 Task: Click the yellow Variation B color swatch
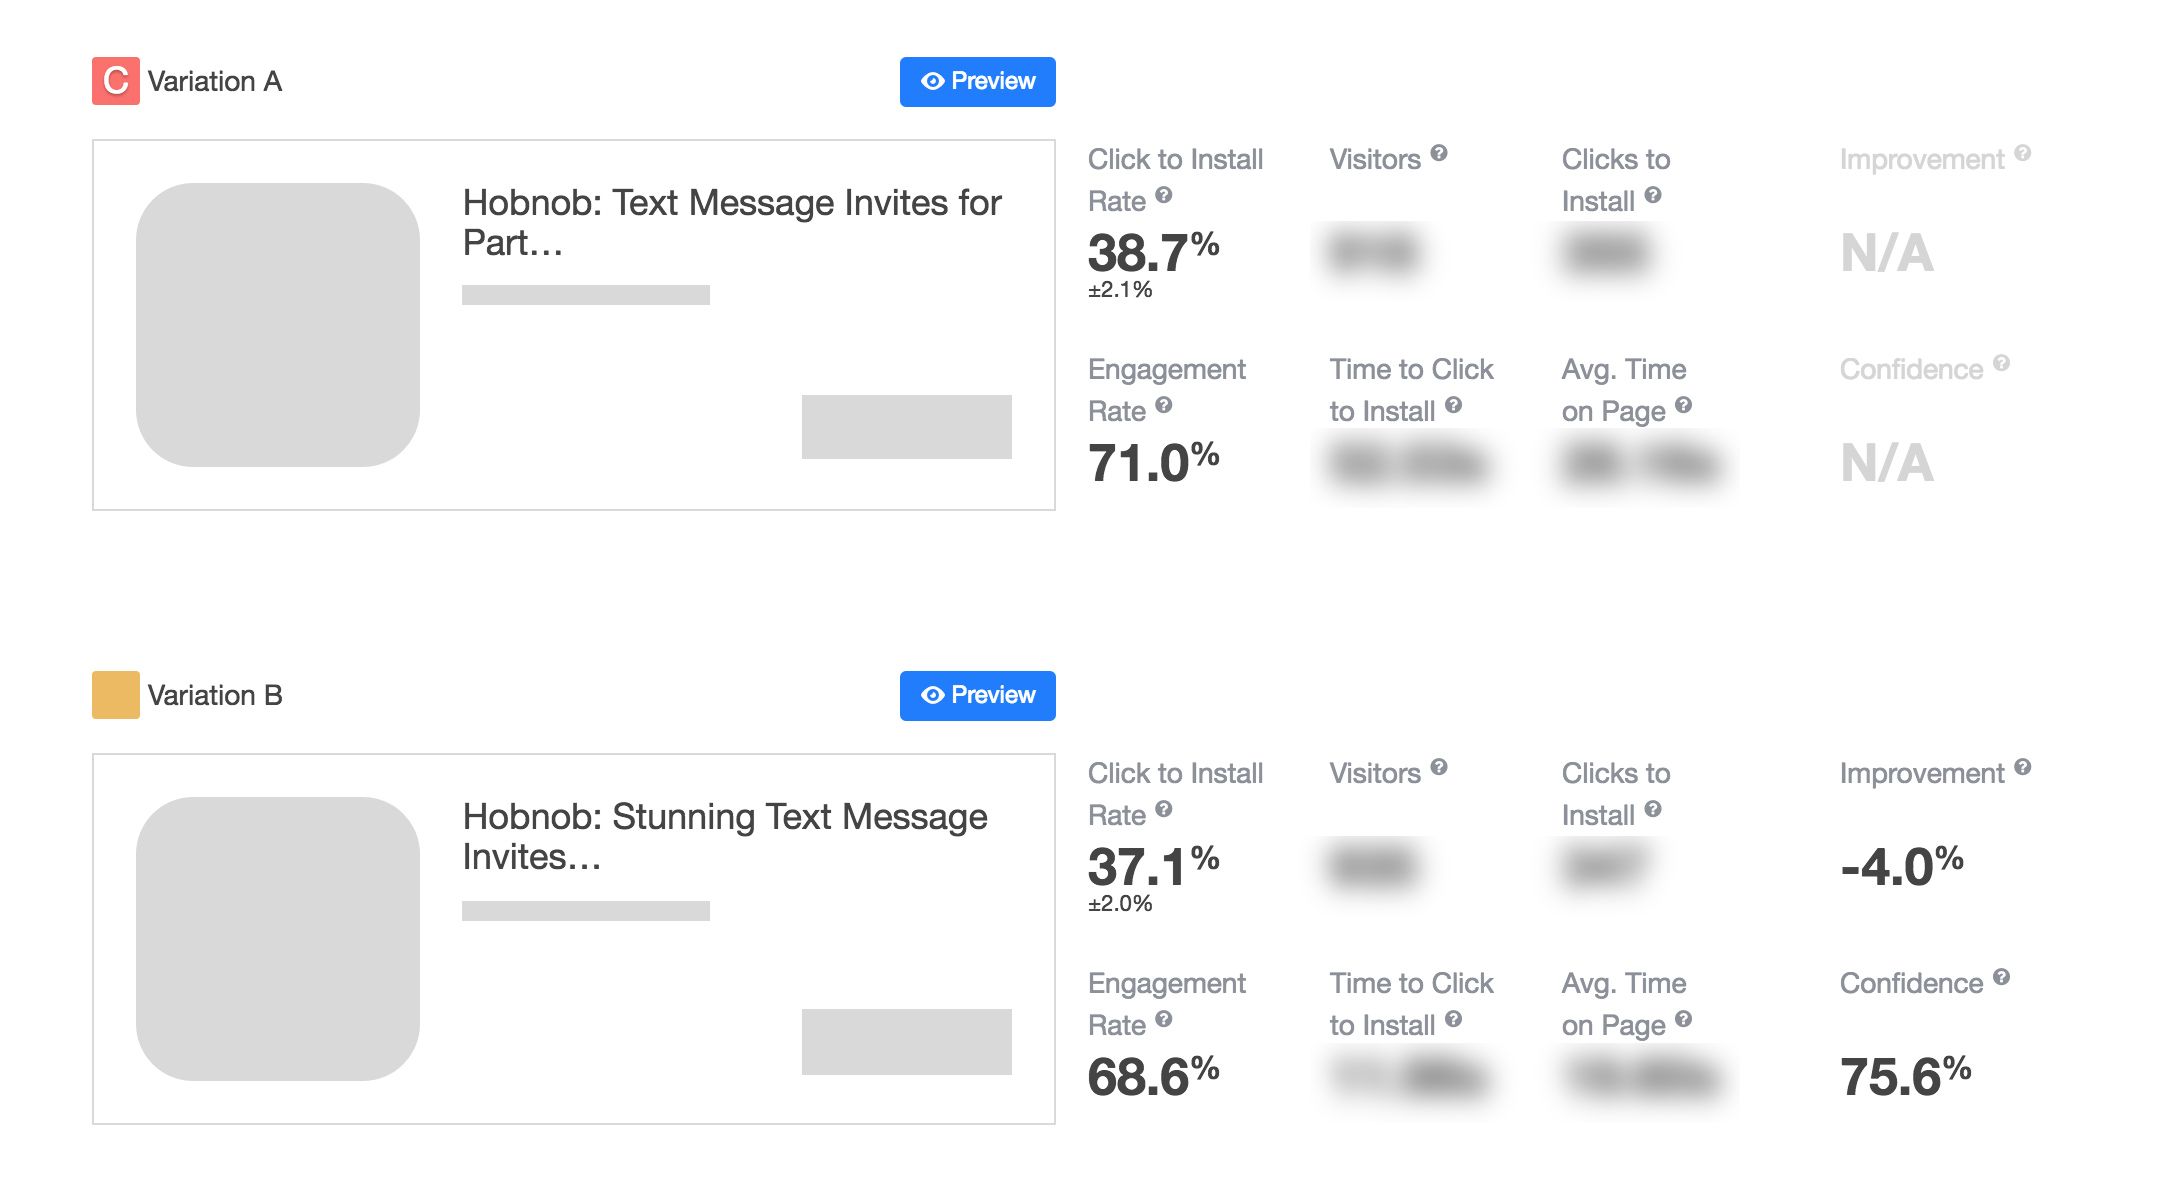pyautogui.click(x=116, y=695)
